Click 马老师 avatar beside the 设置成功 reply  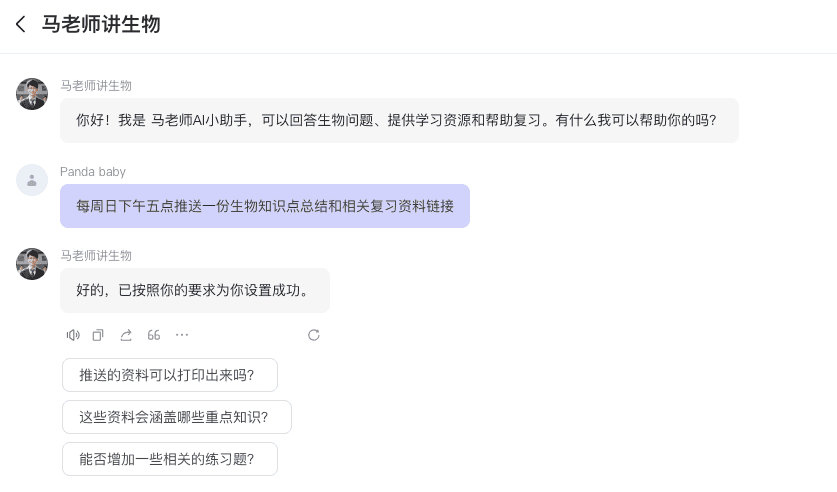tap(32, 264)
